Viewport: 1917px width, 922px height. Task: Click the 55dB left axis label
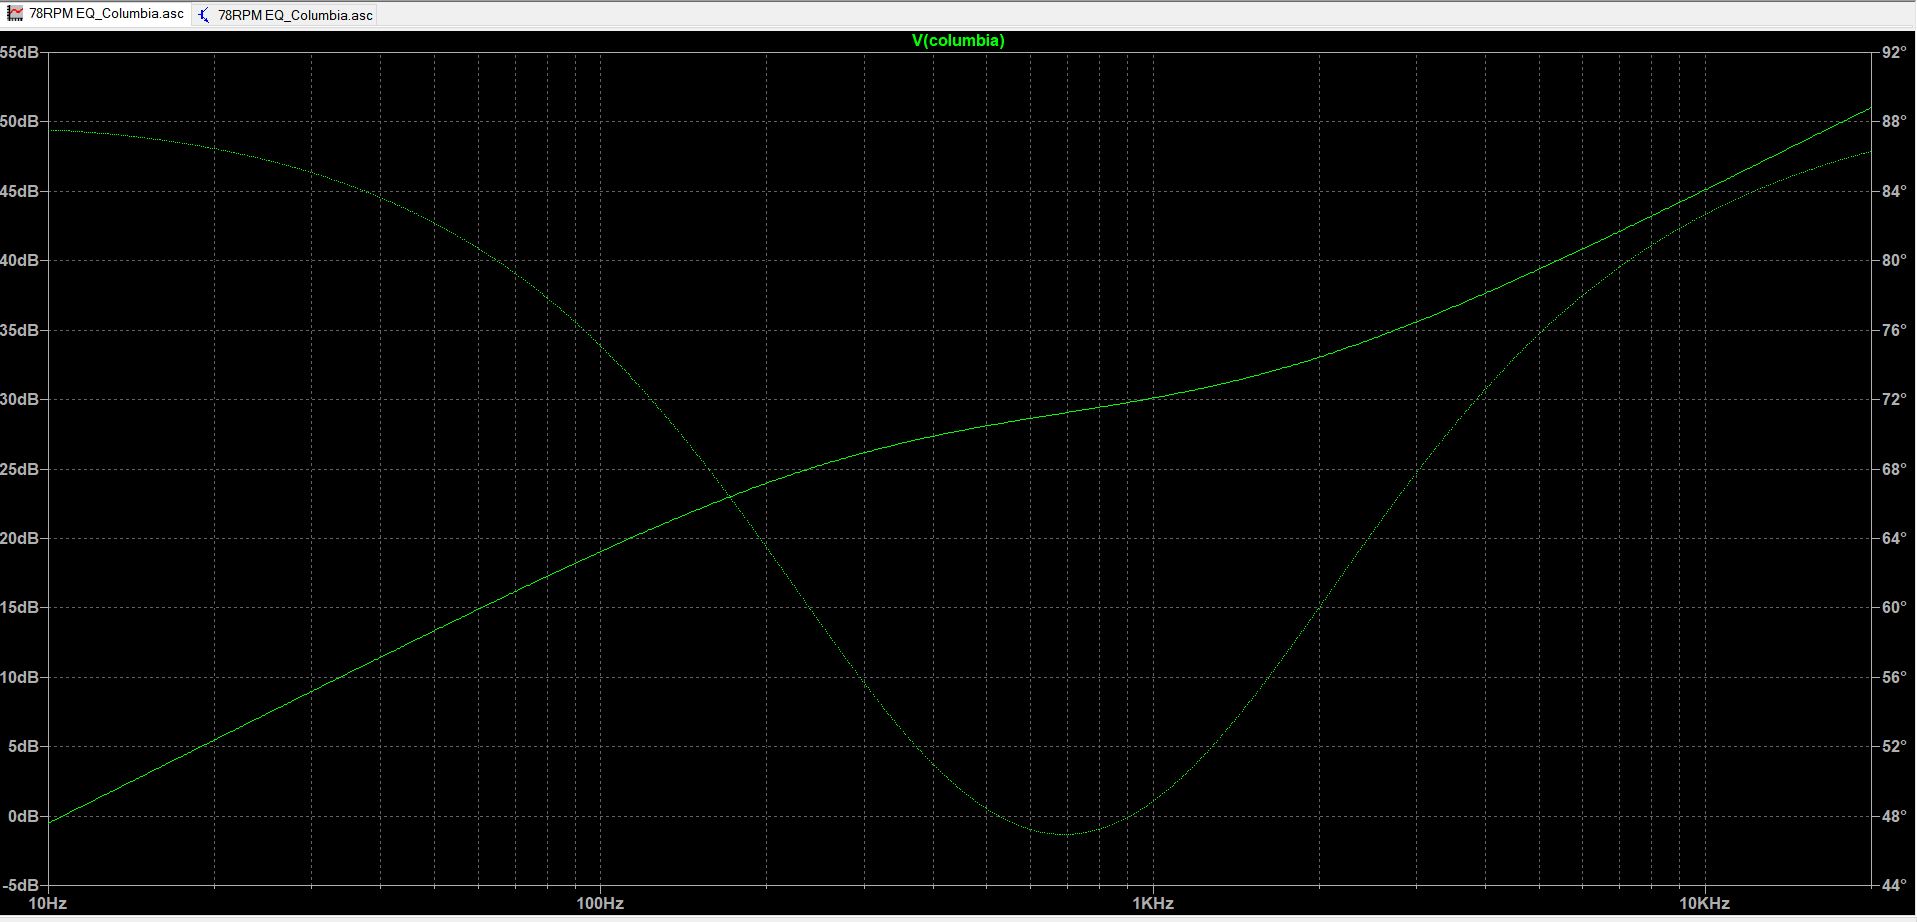click(19, 52)
